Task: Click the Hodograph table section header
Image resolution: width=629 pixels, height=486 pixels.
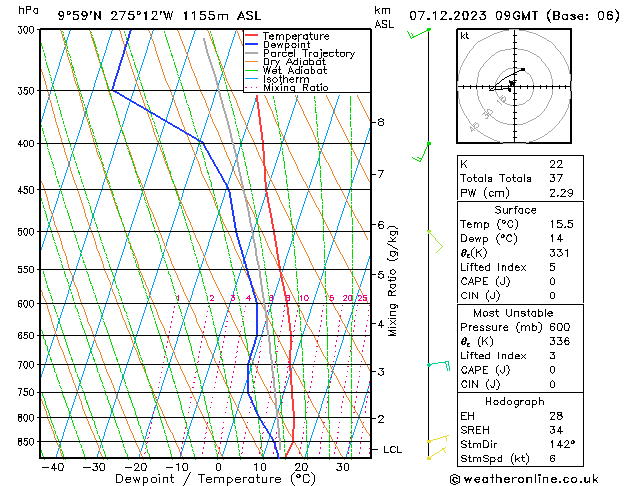Action: tap(515, 400)
